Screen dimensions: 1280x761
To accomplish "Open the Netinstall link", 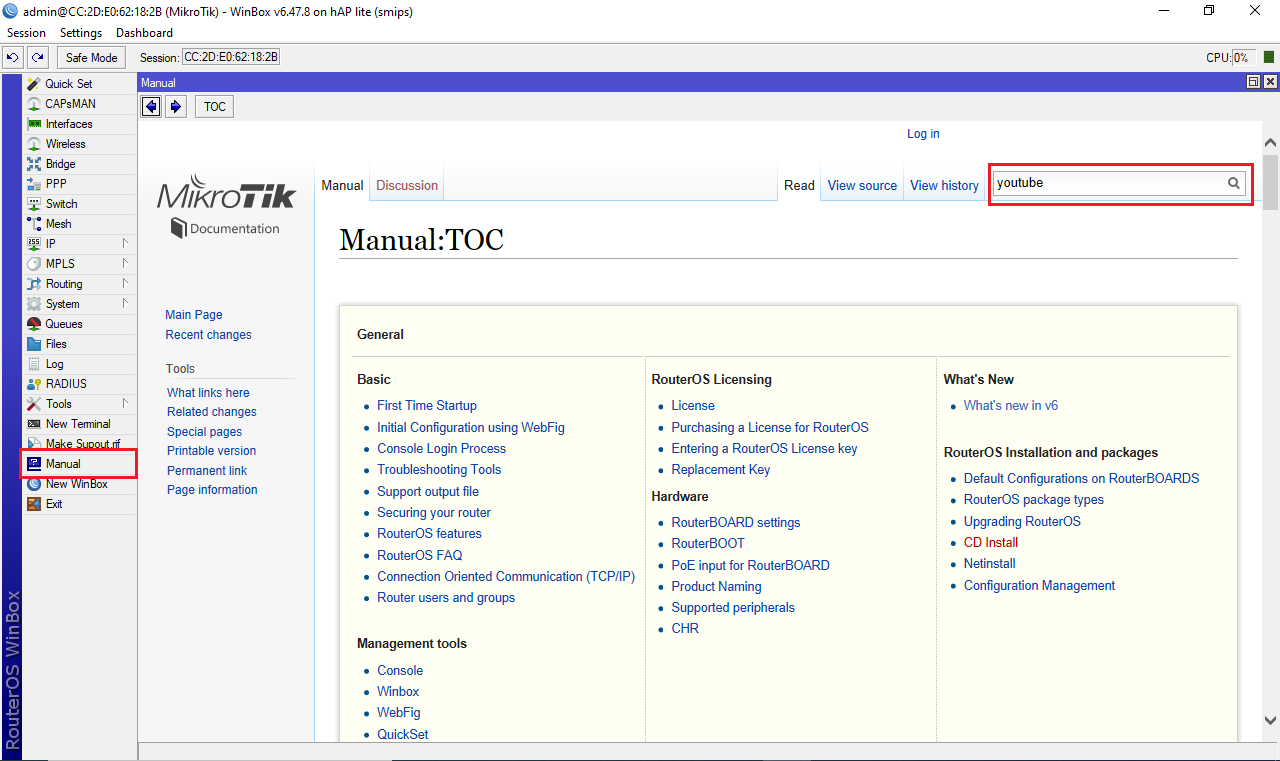I will point(990,564).
